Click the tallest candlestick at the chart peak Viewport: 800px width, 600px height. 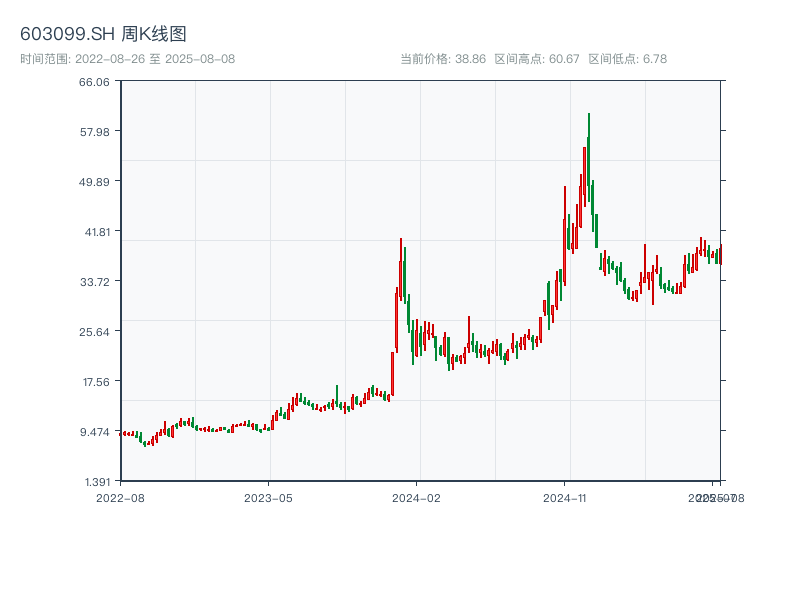point(589,157)
